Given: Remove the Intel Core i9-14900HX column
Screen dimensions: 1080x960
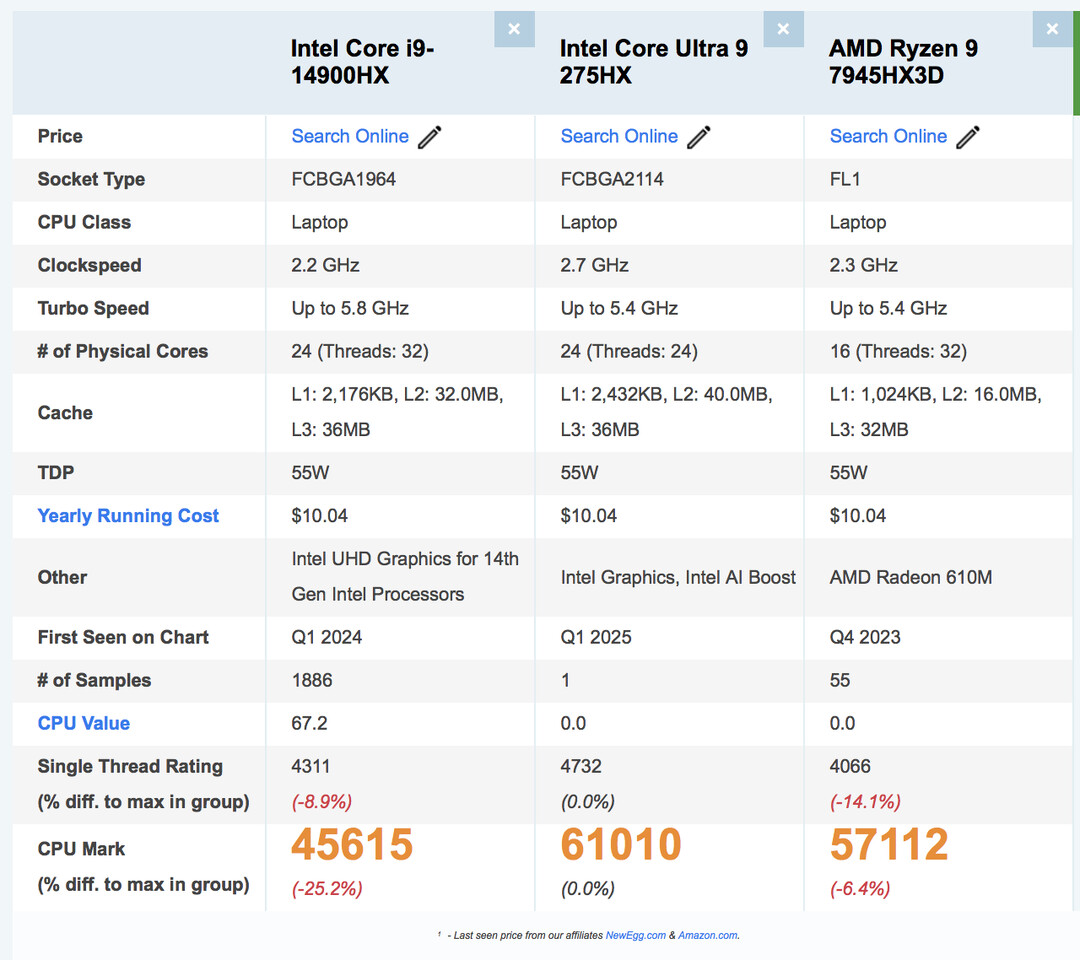Looking at the screenshot, I should pyautogui.click(x=514, y=29).
